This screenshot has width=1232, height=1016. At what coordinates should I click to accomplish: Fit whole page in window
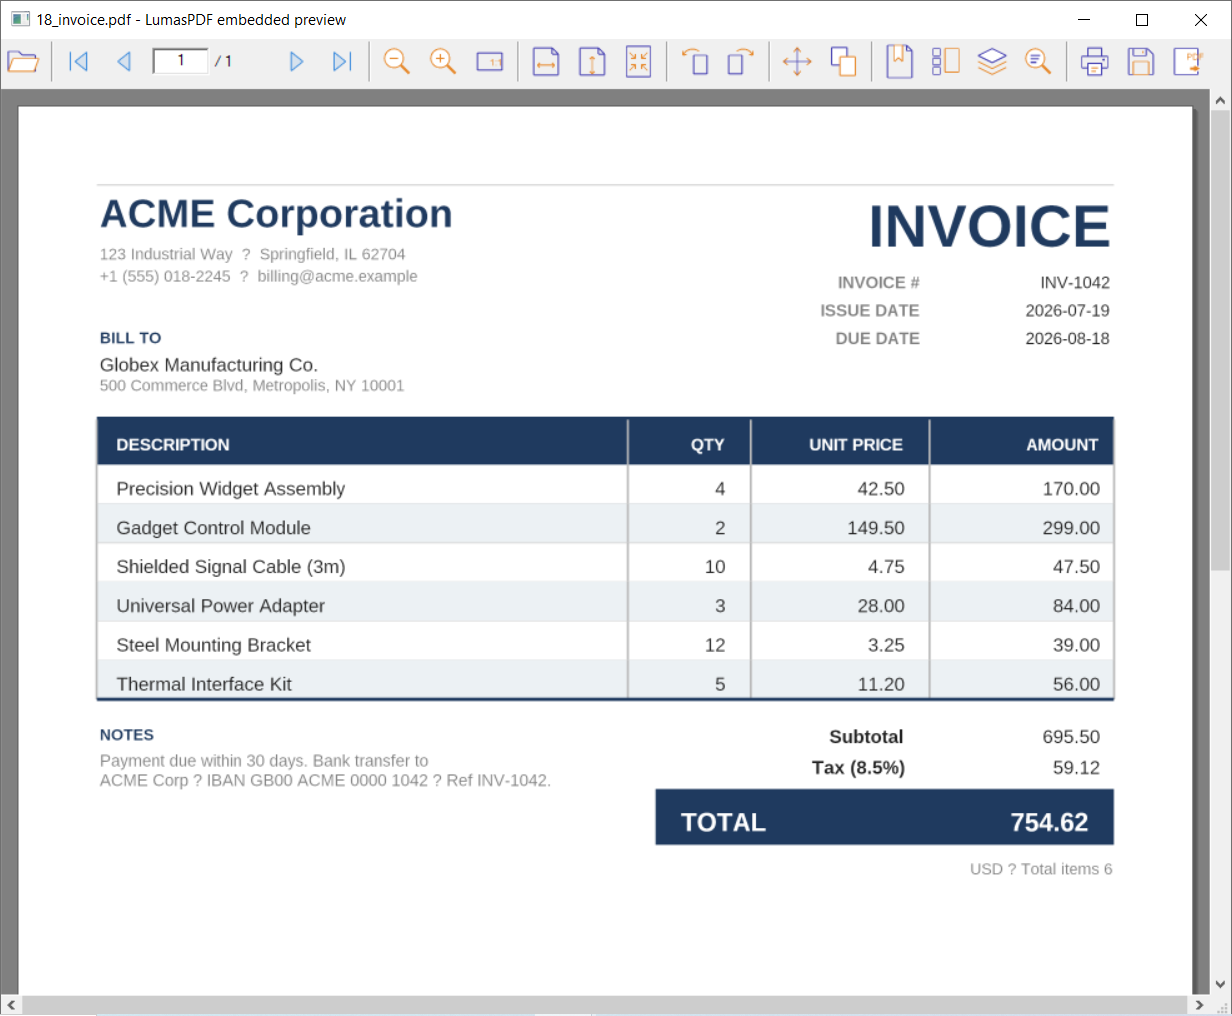[638, 62]
